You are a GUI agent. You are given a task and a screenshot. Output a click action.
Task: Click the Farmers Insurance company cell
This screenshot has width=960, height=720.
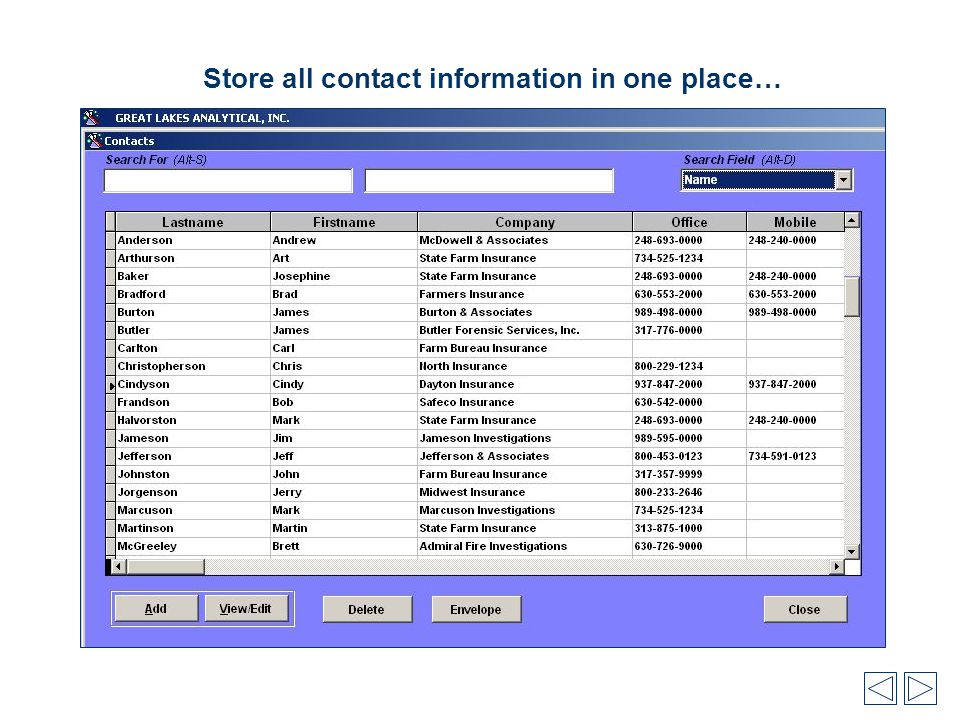[525, 294]
